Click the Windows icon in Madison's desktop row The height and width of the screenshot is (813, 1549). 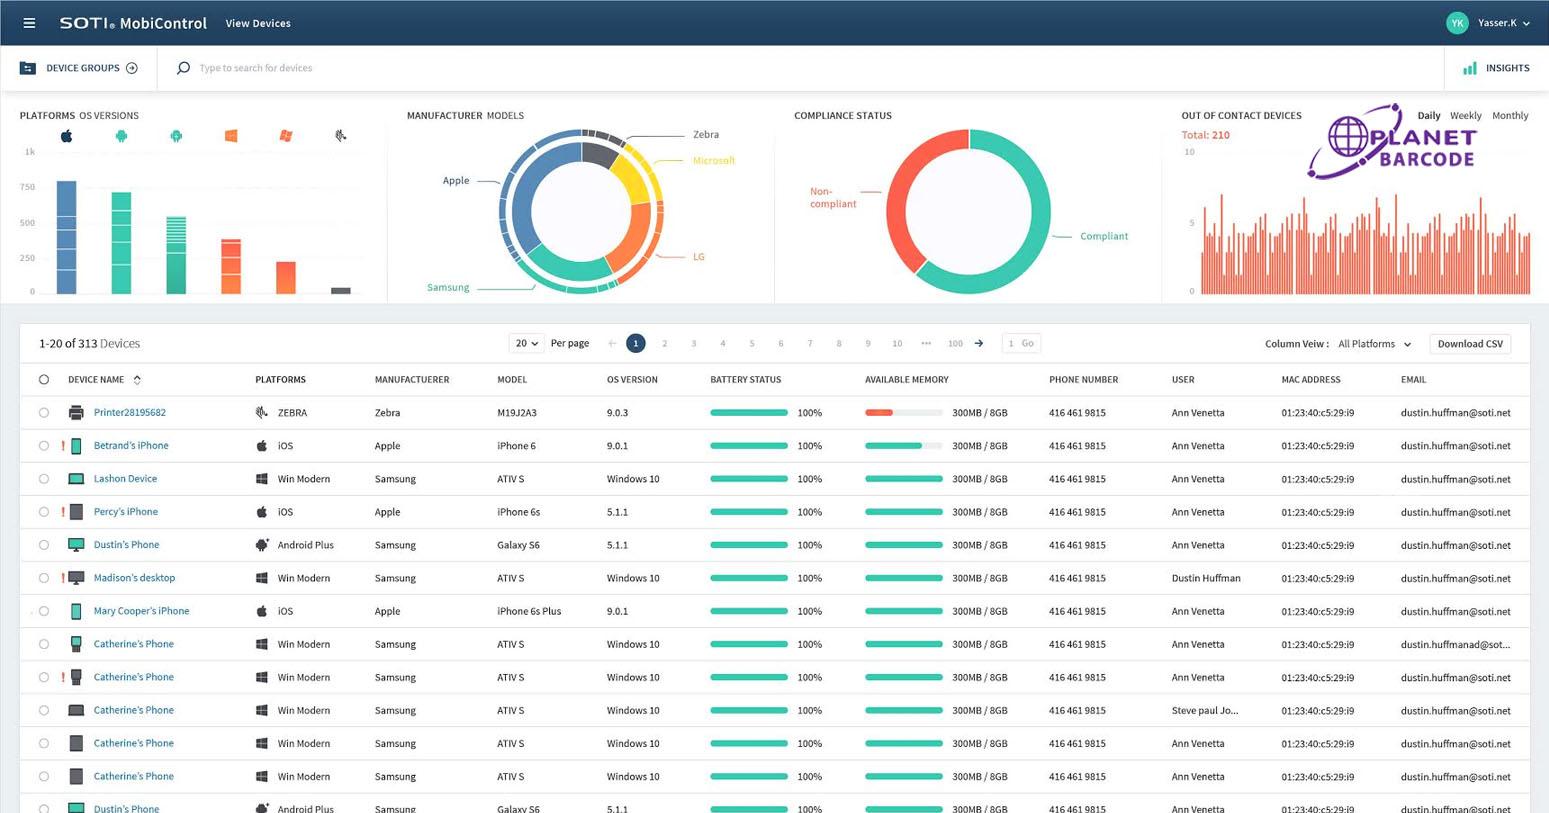tap(262, 578)
